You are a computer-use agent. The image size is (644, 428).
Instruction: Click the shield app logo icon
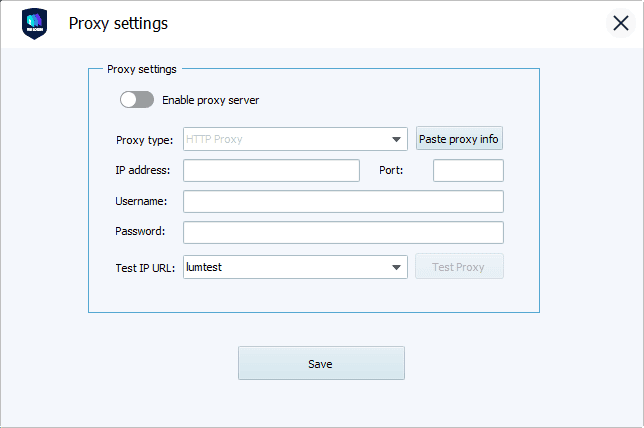[34, 23]
